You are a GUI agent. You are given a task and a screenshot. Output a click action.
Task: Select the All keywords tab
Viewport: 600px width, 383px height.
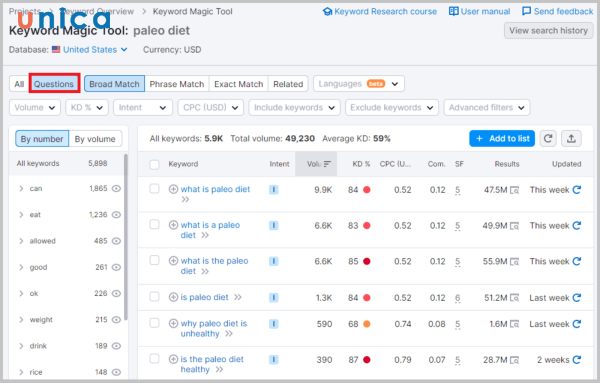pyautogui.click(x=19, y=84)
